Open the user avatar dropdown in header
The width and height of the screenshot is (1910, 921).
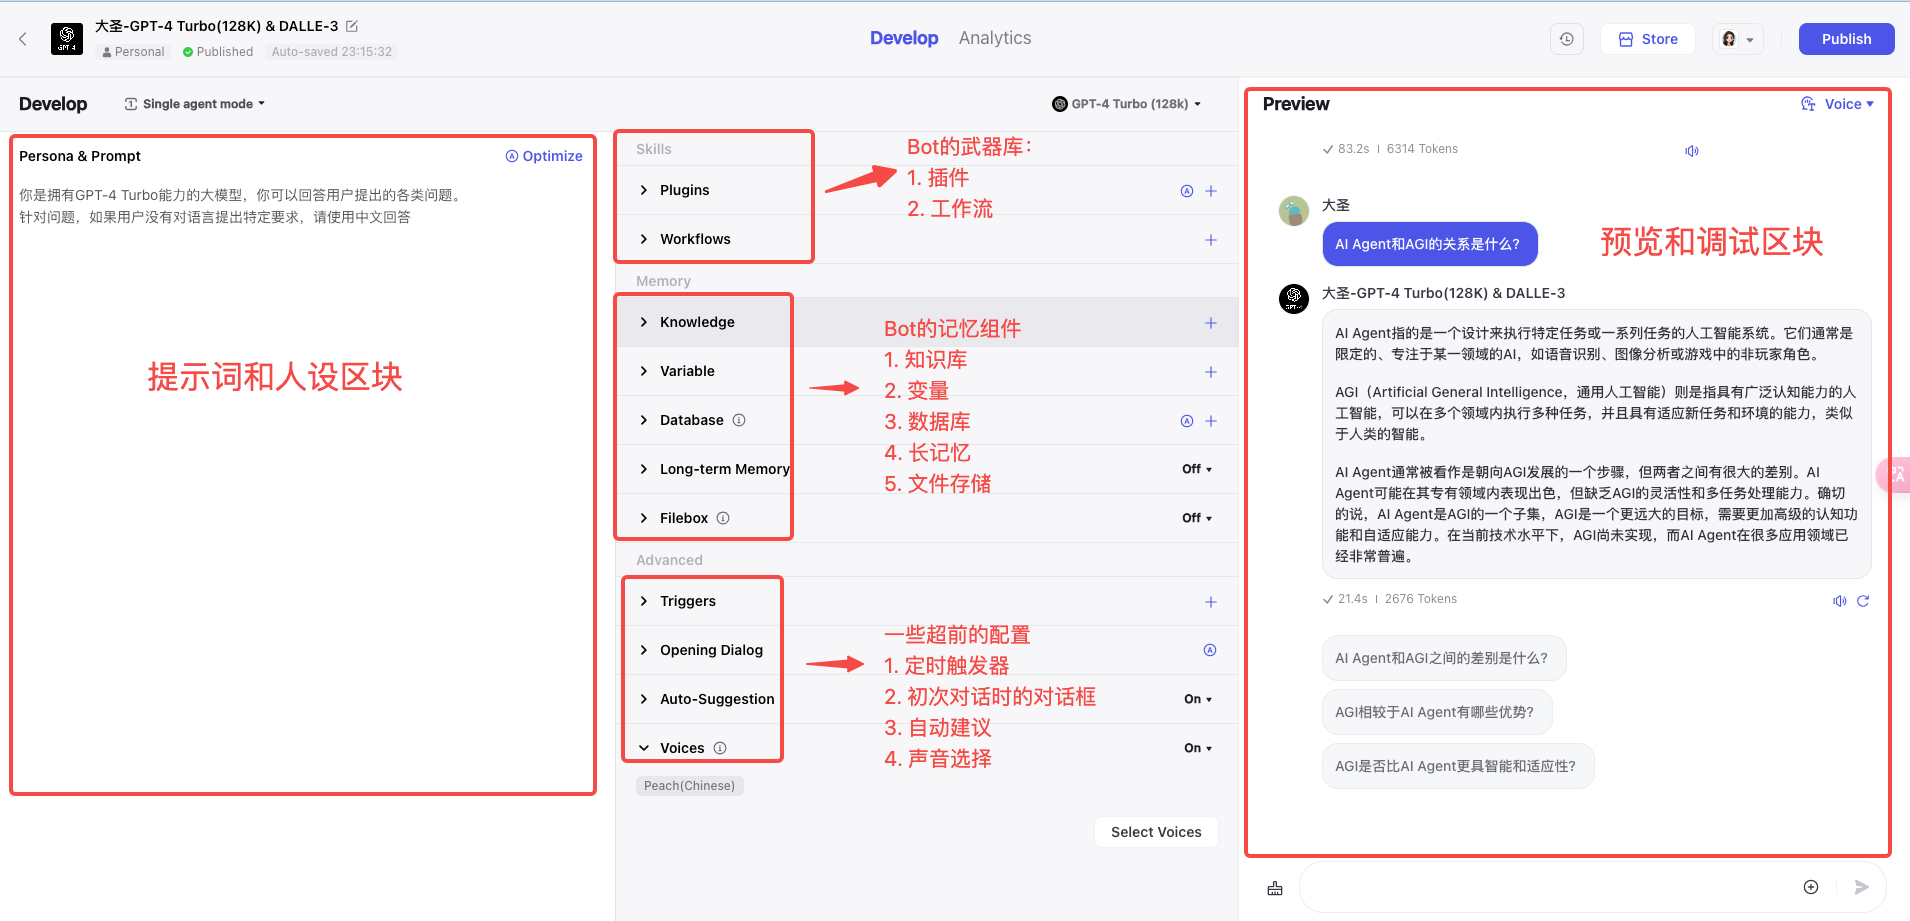1737,39
